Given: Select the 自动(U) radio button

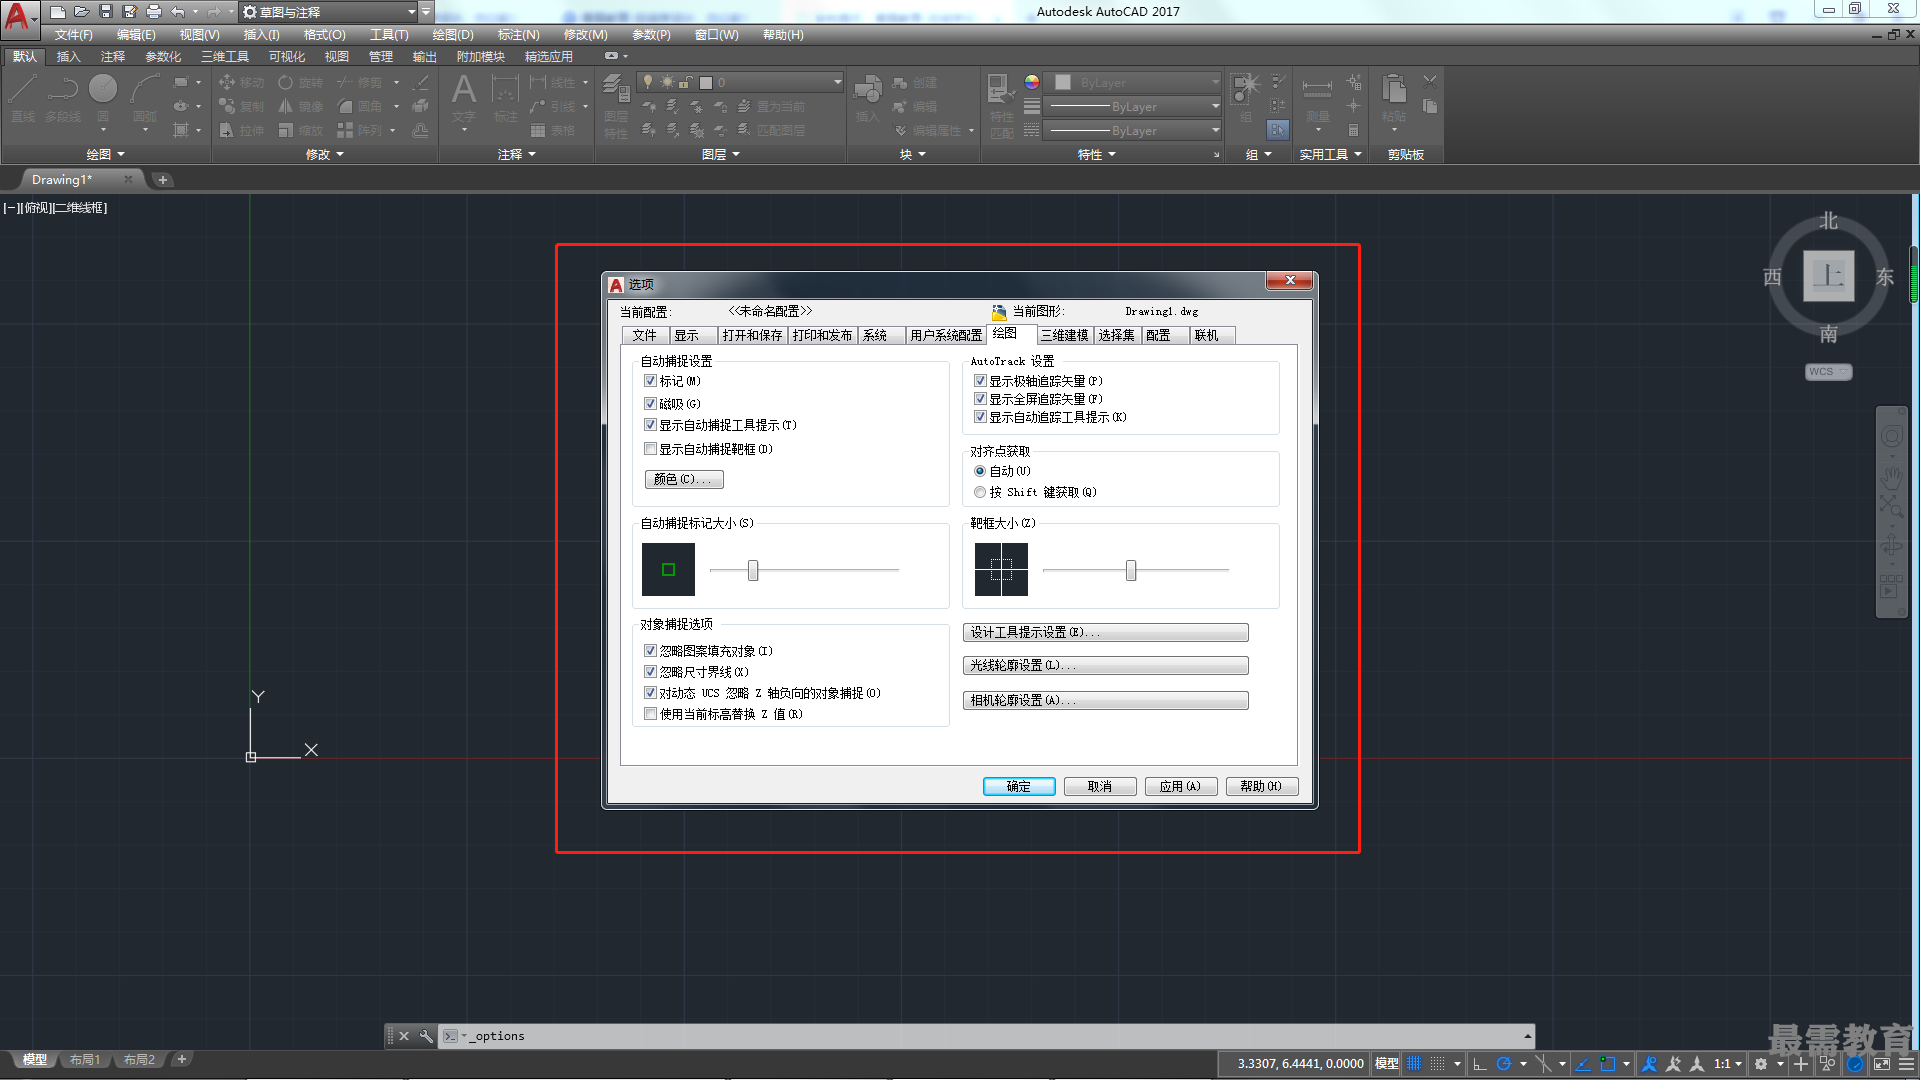Looking at the screenshot, I should [x=980, y=471].
